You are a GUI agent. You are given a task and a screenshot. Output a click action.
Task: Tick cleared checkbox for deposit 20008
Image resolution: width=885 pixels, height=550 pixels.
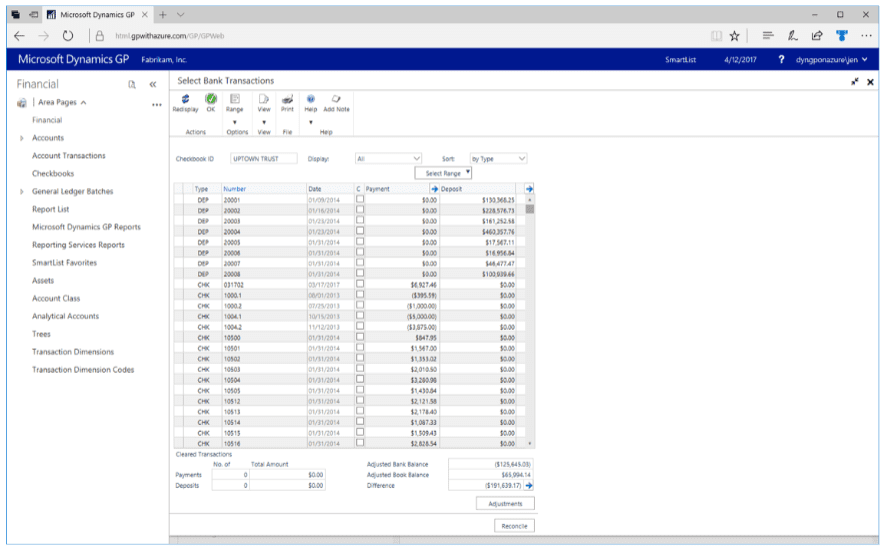(x=360, y=273)
